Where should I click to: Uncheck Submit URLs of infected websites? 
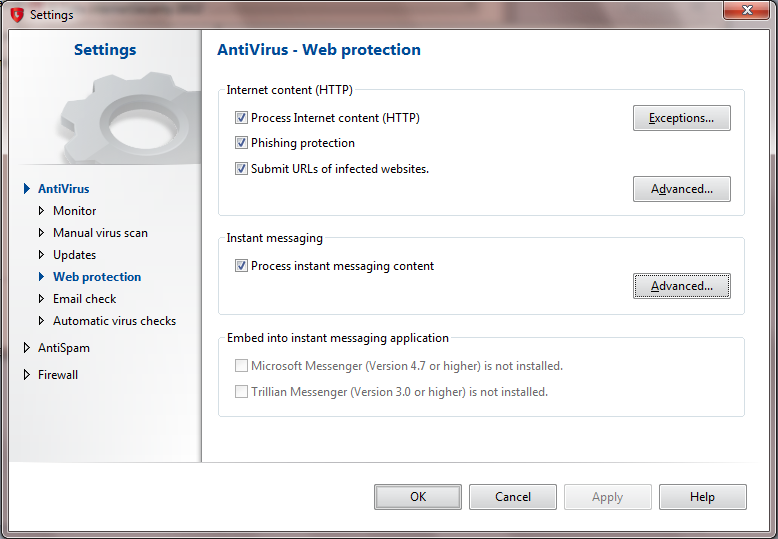pyautogui.click(x=241, y=169)
